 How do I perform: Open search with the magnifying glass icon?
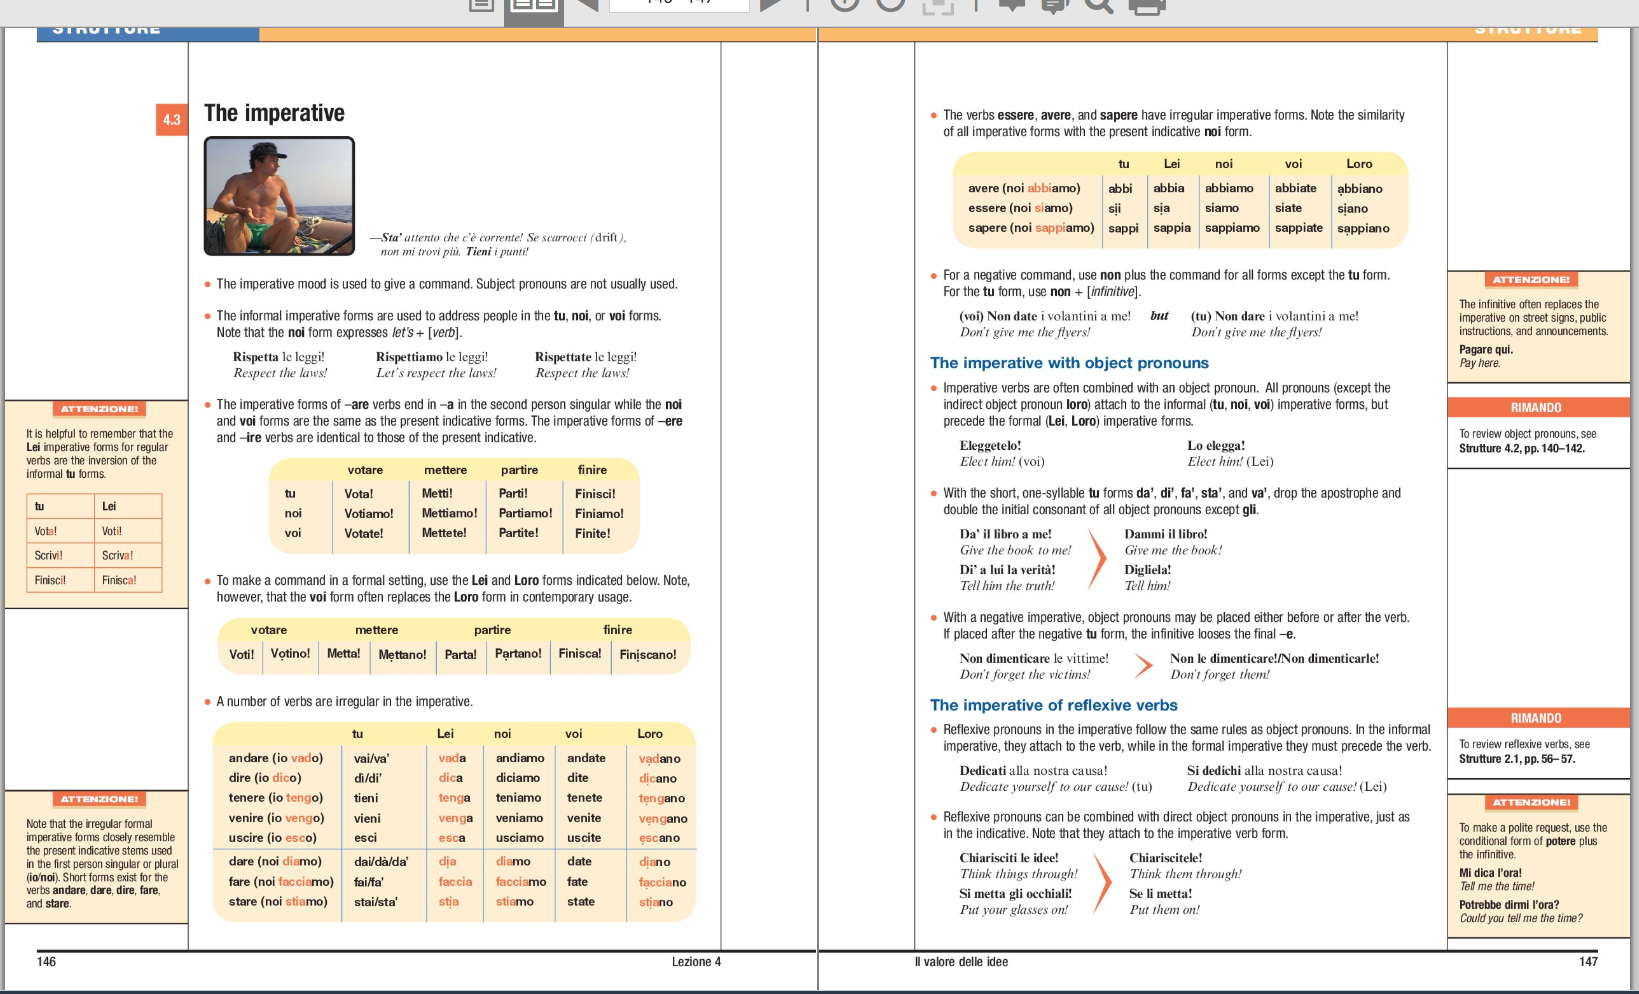tap(1098, 6)
